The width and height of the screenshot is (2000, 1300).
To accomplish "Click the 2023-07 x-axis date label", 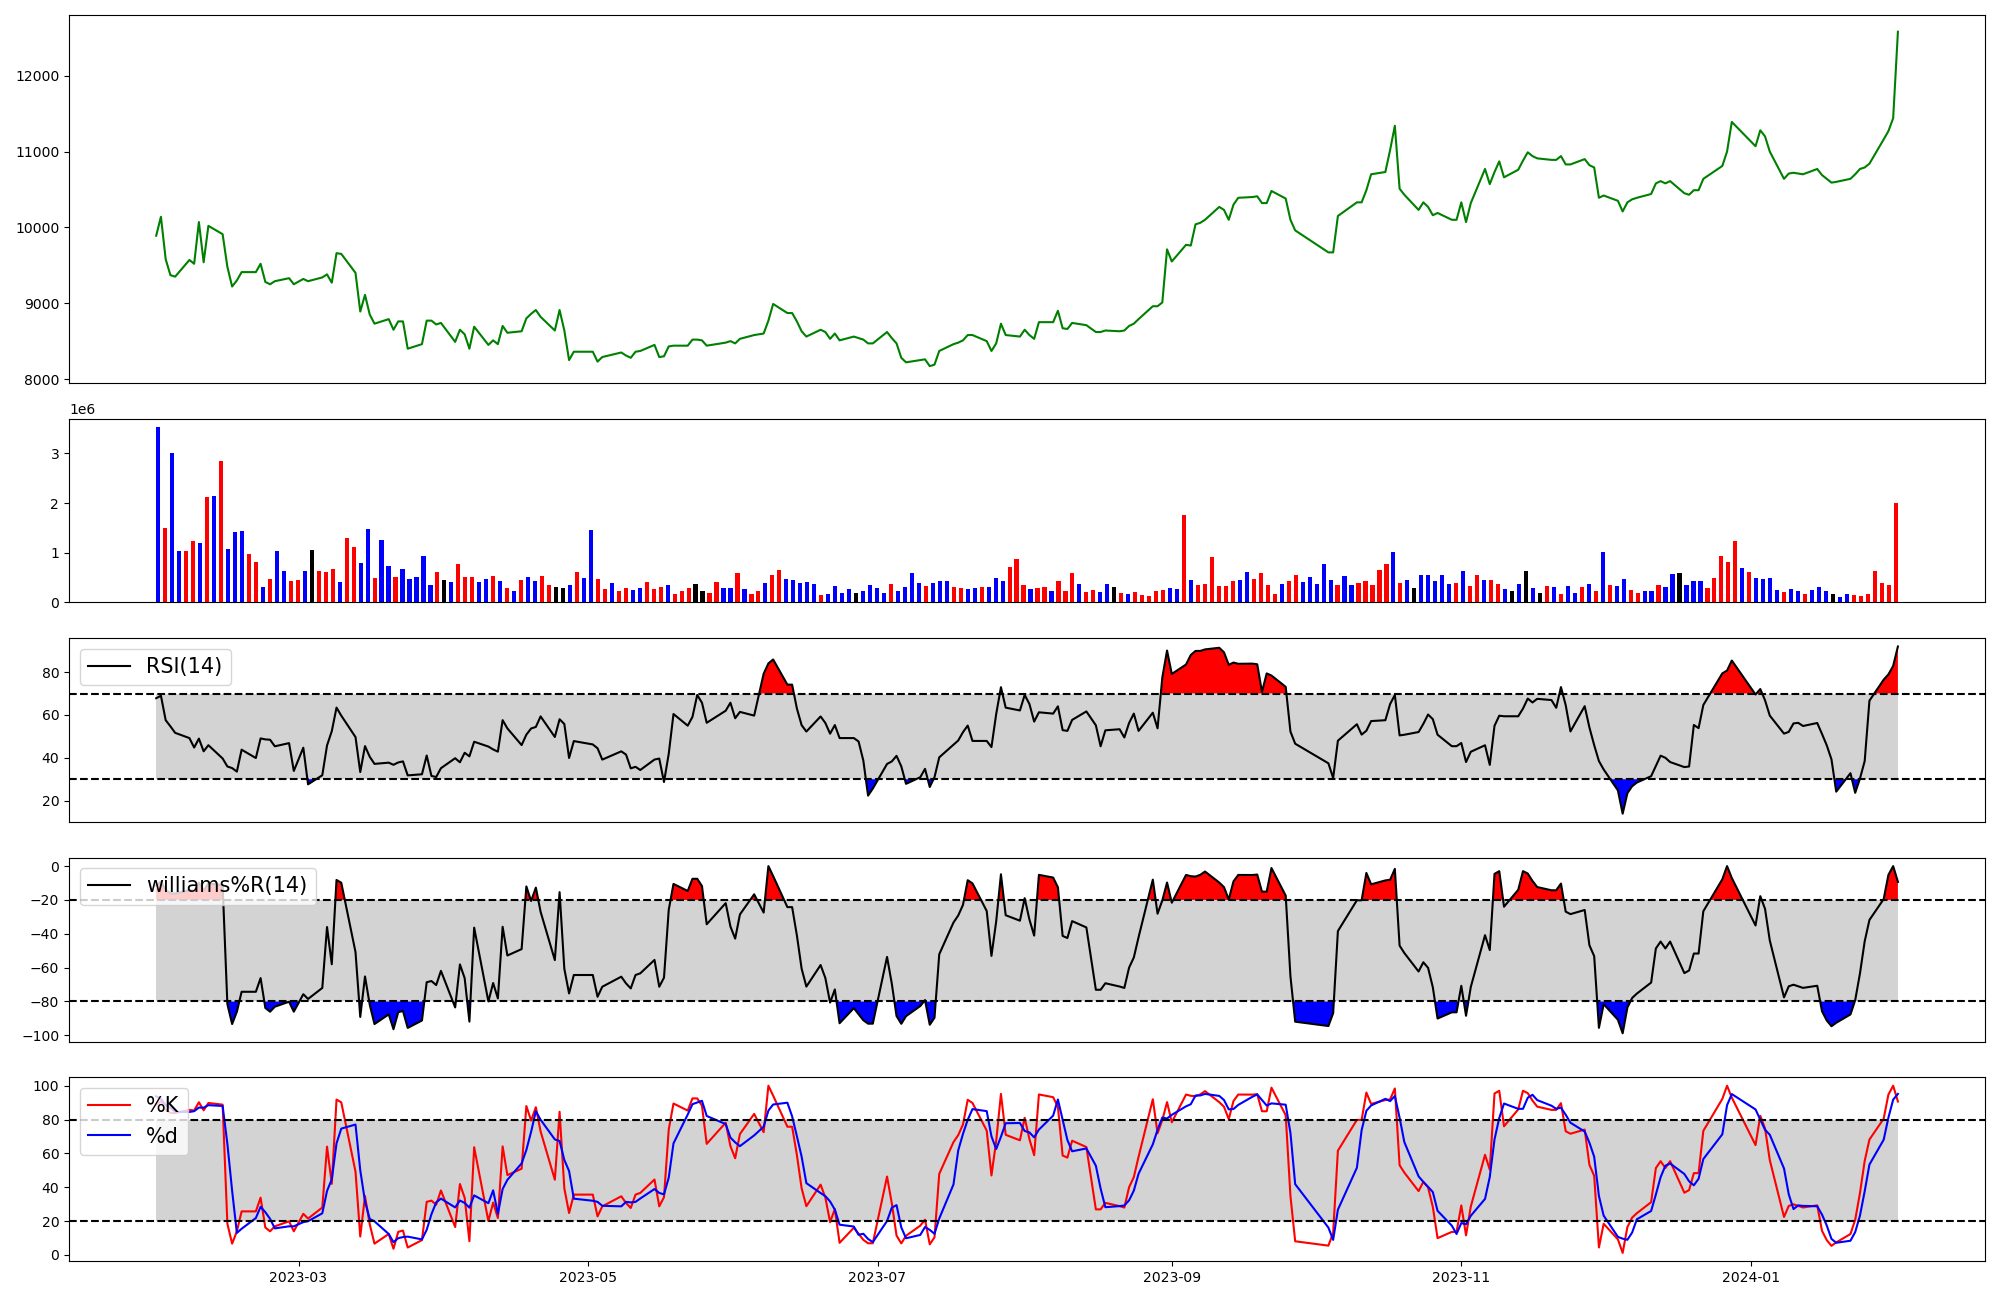I will pyautogui.click(x=877, y=1277).
